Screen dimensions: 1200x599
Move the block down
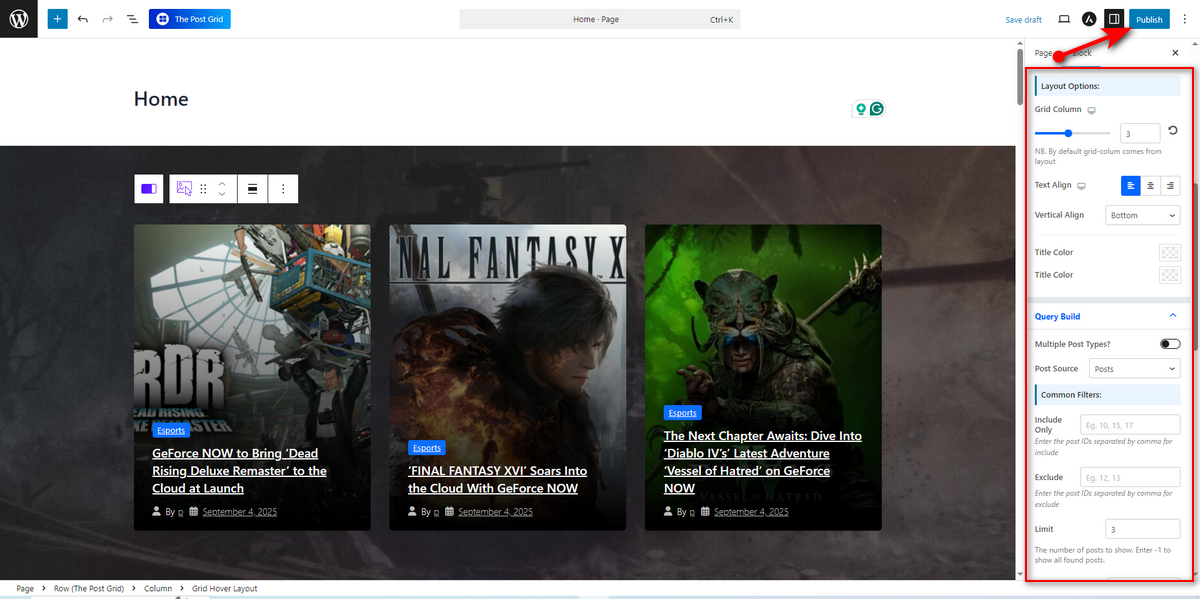[222, 194]
